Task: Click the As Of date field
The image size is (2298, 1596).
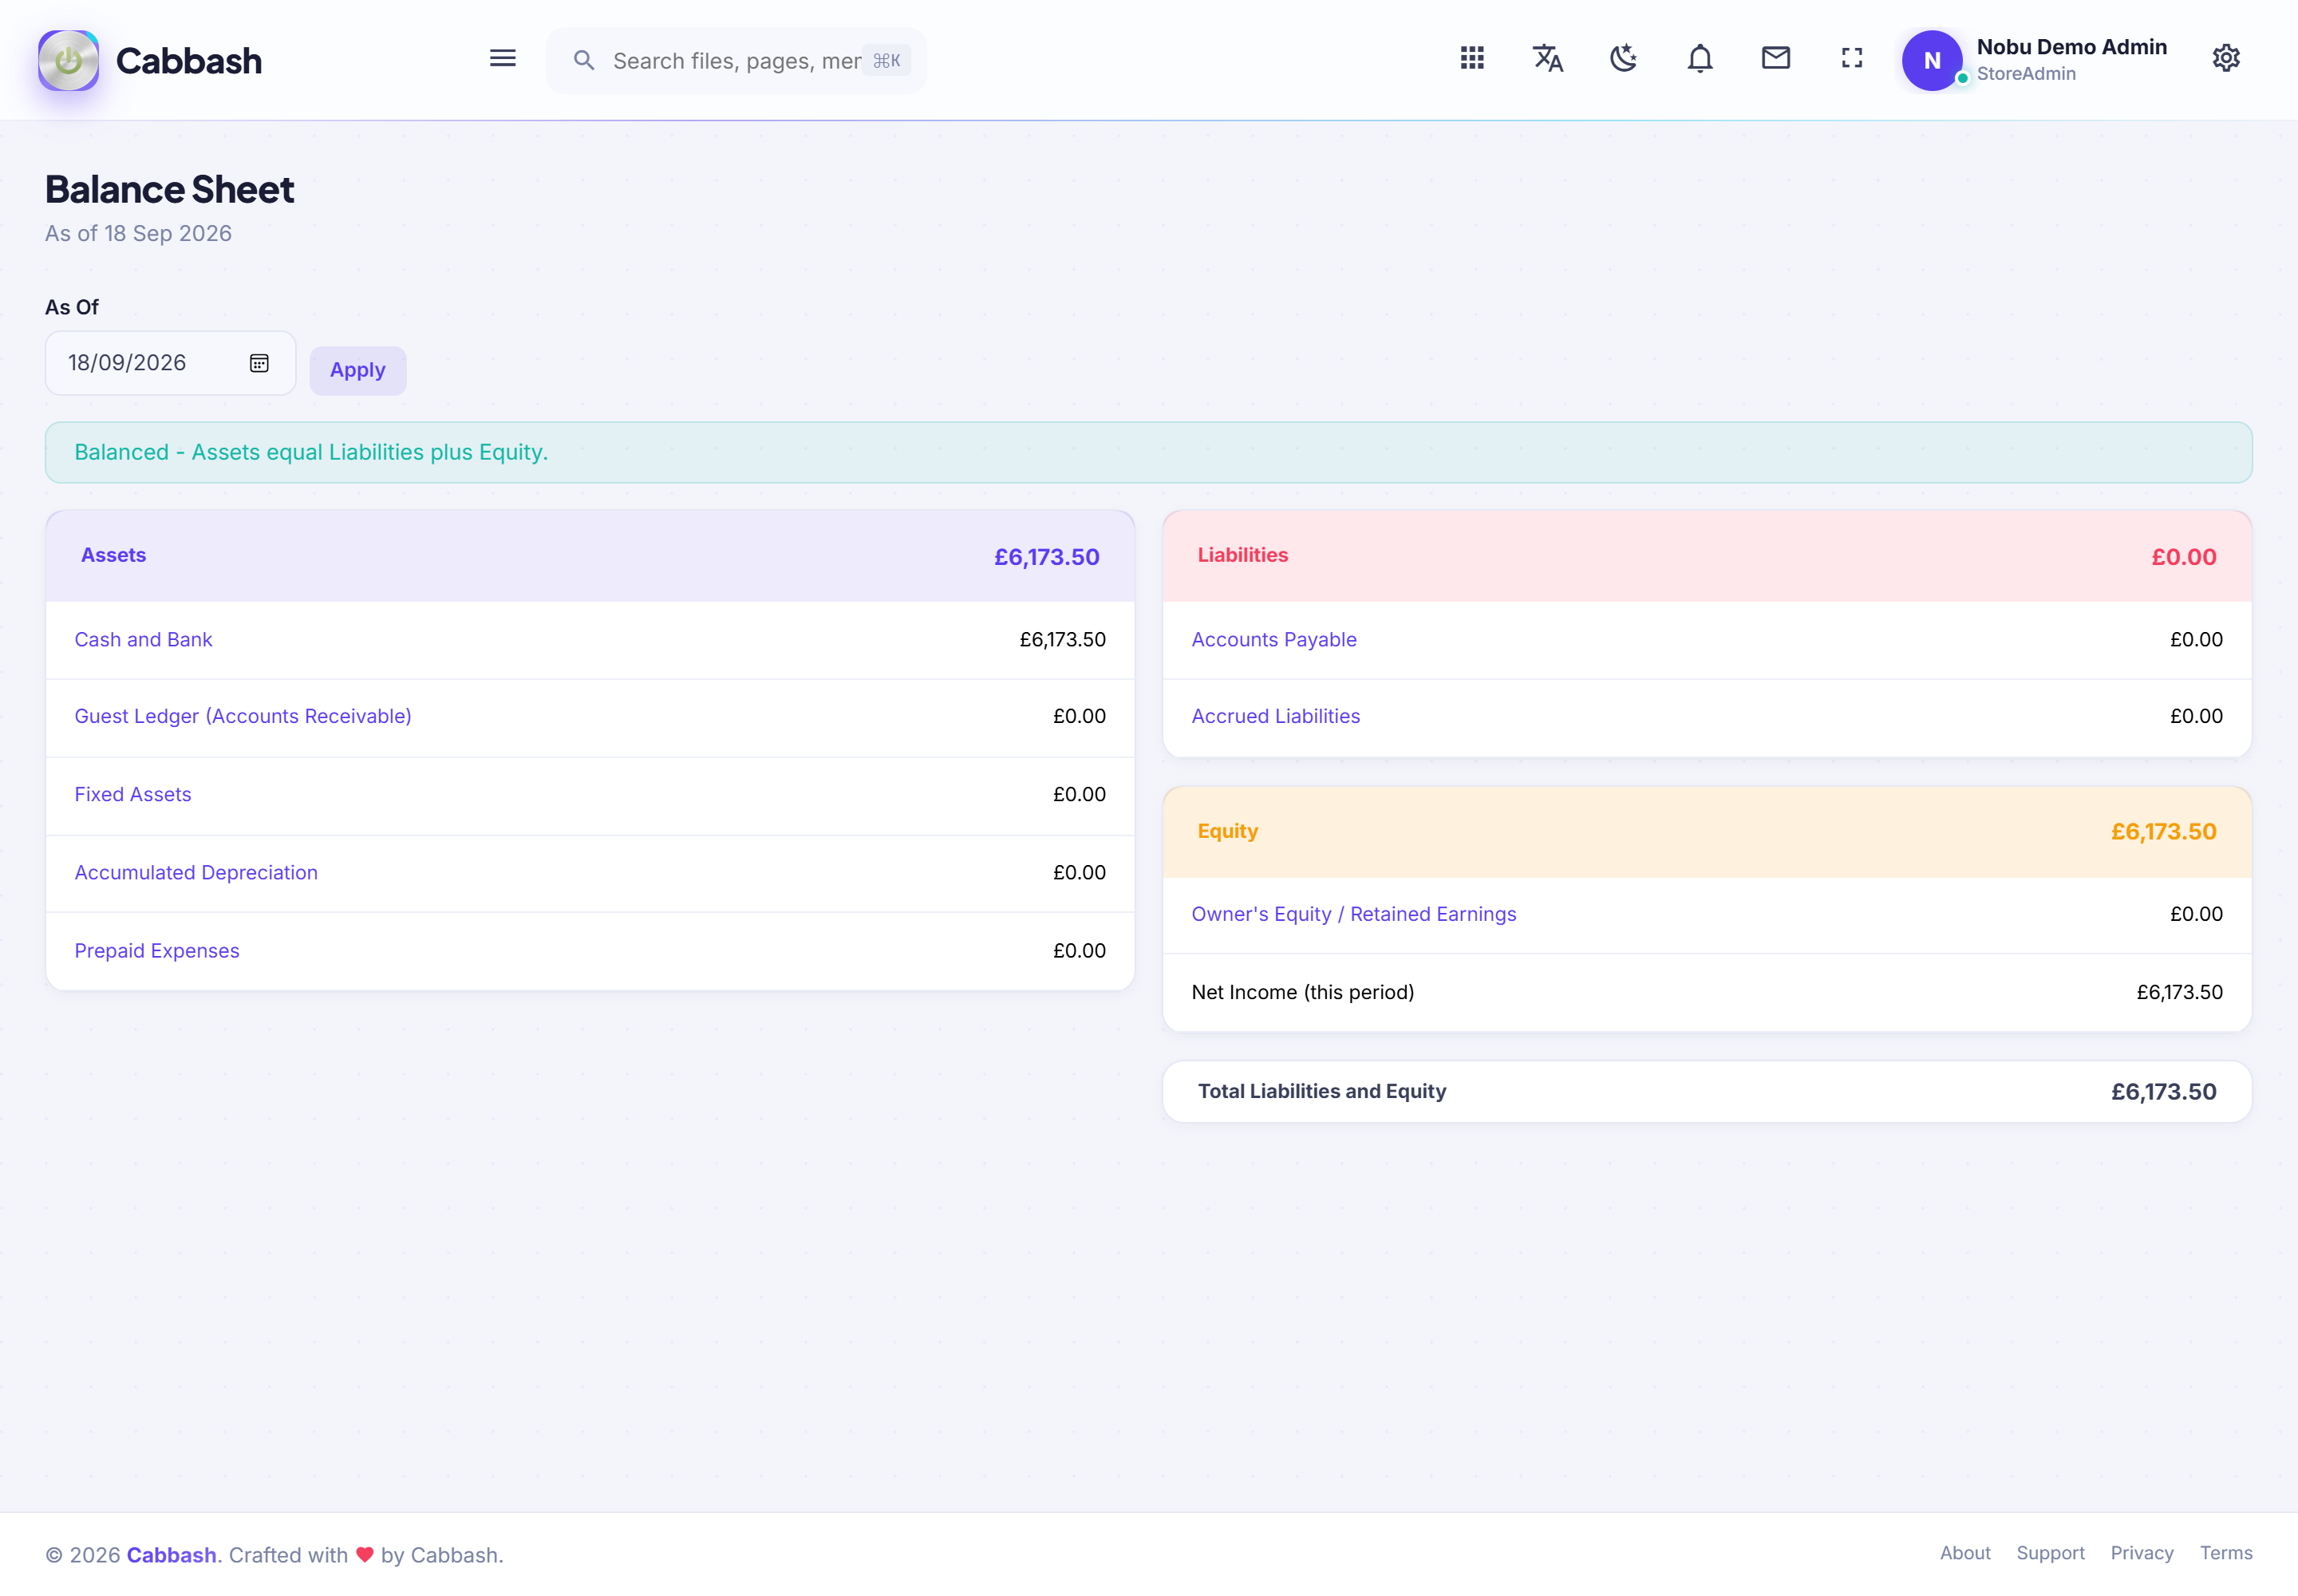Action: [170, 363]
